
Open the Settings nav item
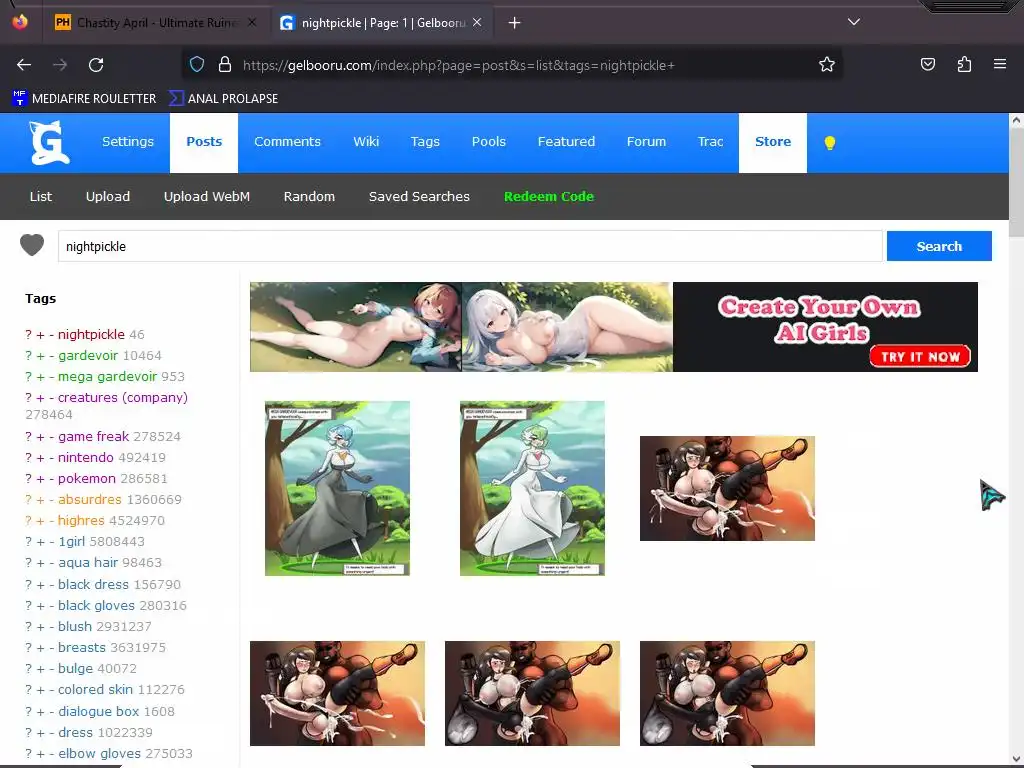pyautogui.click(x=128, y=142)
